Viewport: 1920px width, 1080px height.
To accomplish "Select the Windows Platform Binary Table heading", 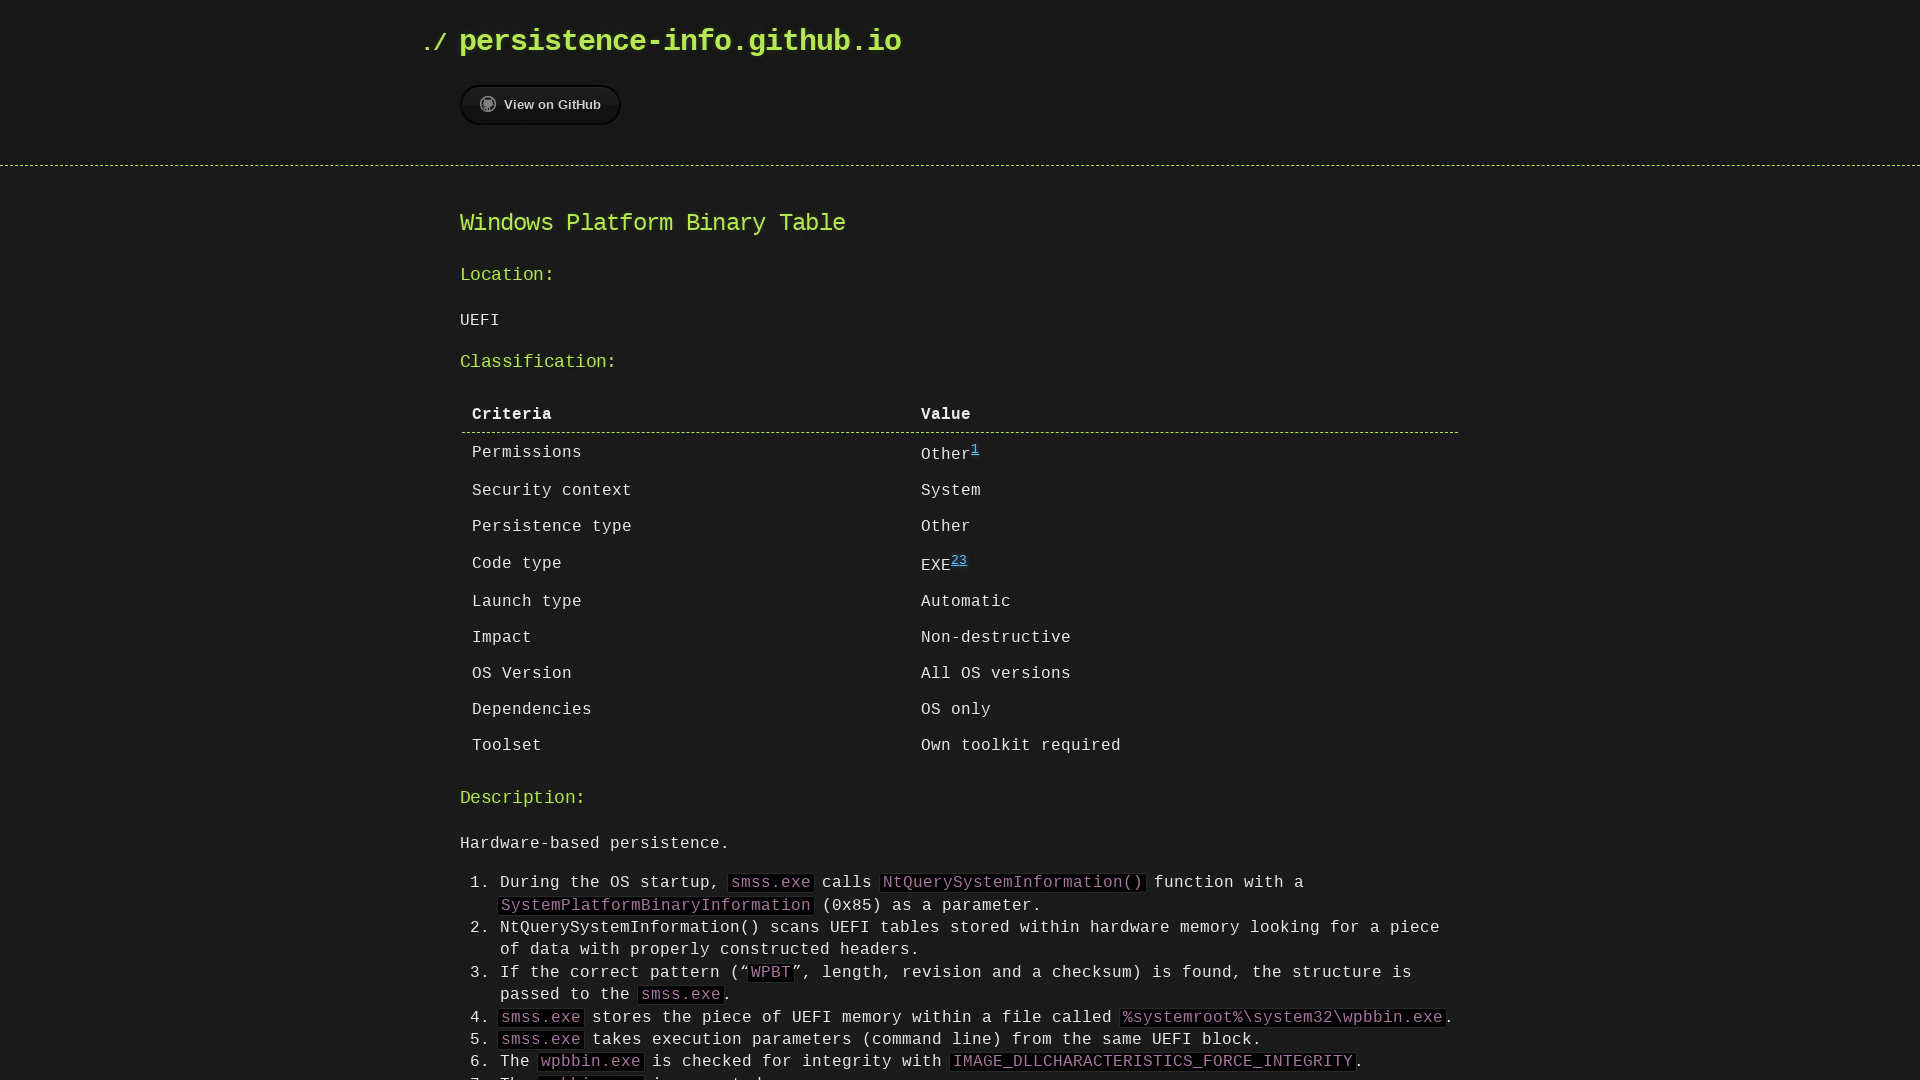I will point(652,223).
